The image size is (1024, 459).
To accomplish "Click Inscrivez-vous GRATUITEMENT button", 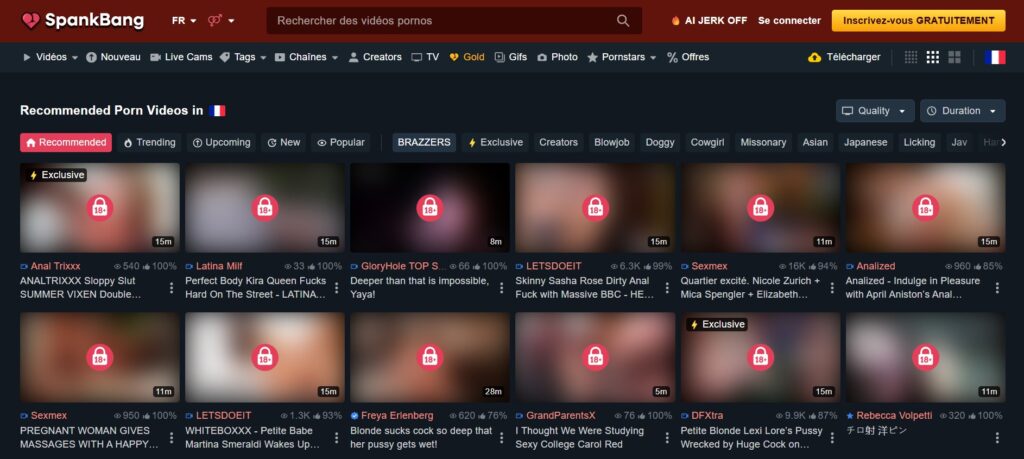I will (918, 20).
